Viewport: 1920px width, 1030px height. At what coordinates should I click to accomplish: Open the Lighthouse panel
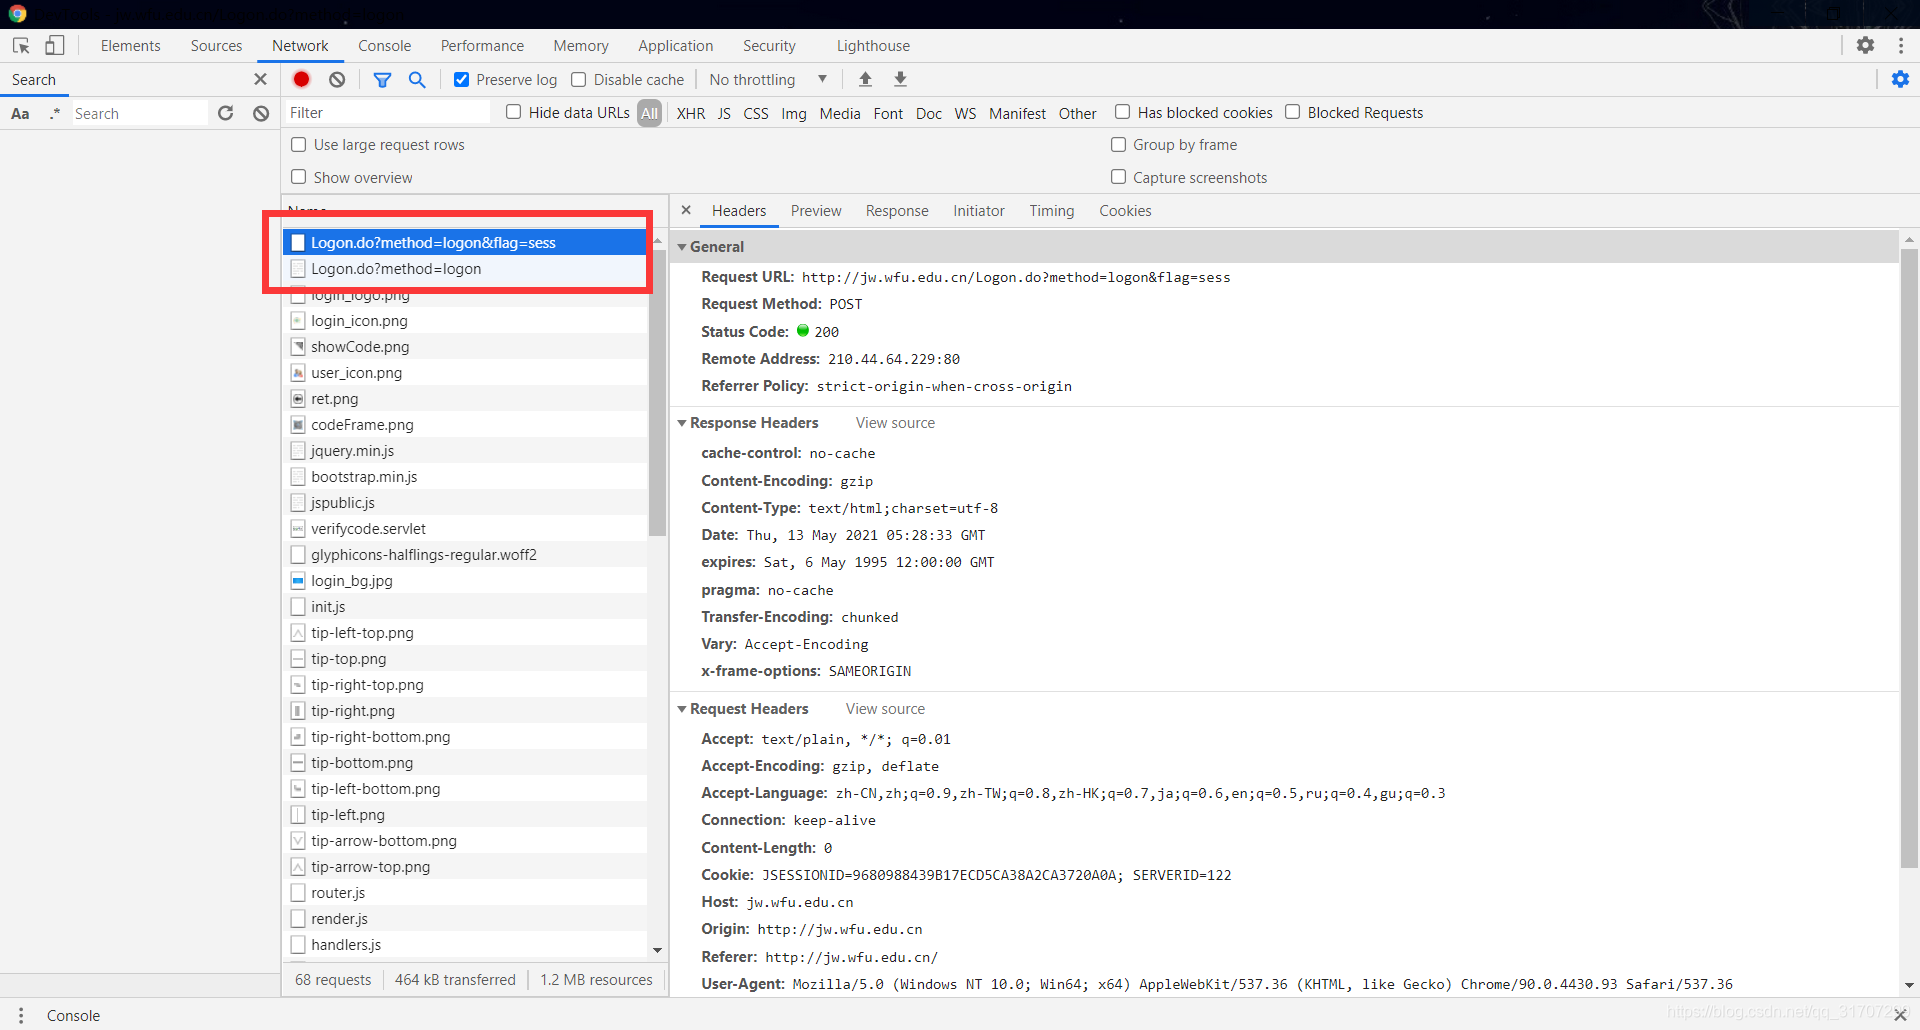tap(873, 45)
